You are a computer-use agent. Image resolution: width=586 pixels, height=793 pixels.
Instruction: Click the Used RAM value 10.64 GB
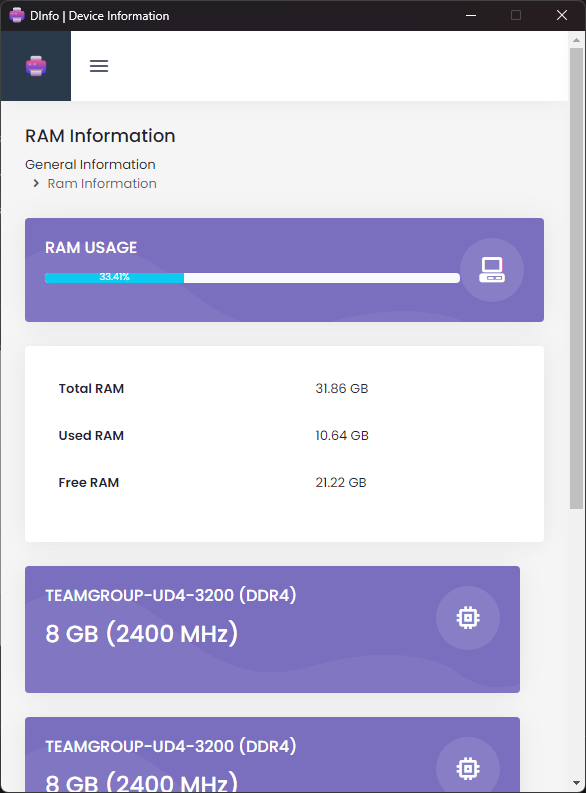click(x=342, y=435)
